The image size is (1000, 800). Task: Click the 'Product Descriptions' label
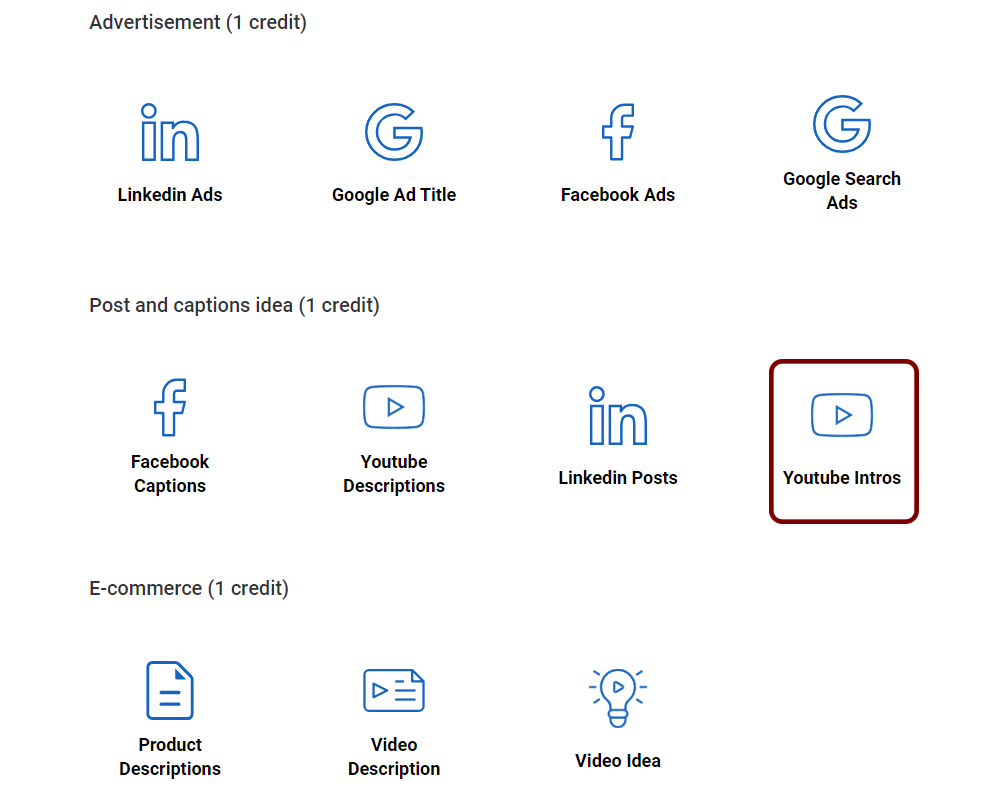pos(170,757)
